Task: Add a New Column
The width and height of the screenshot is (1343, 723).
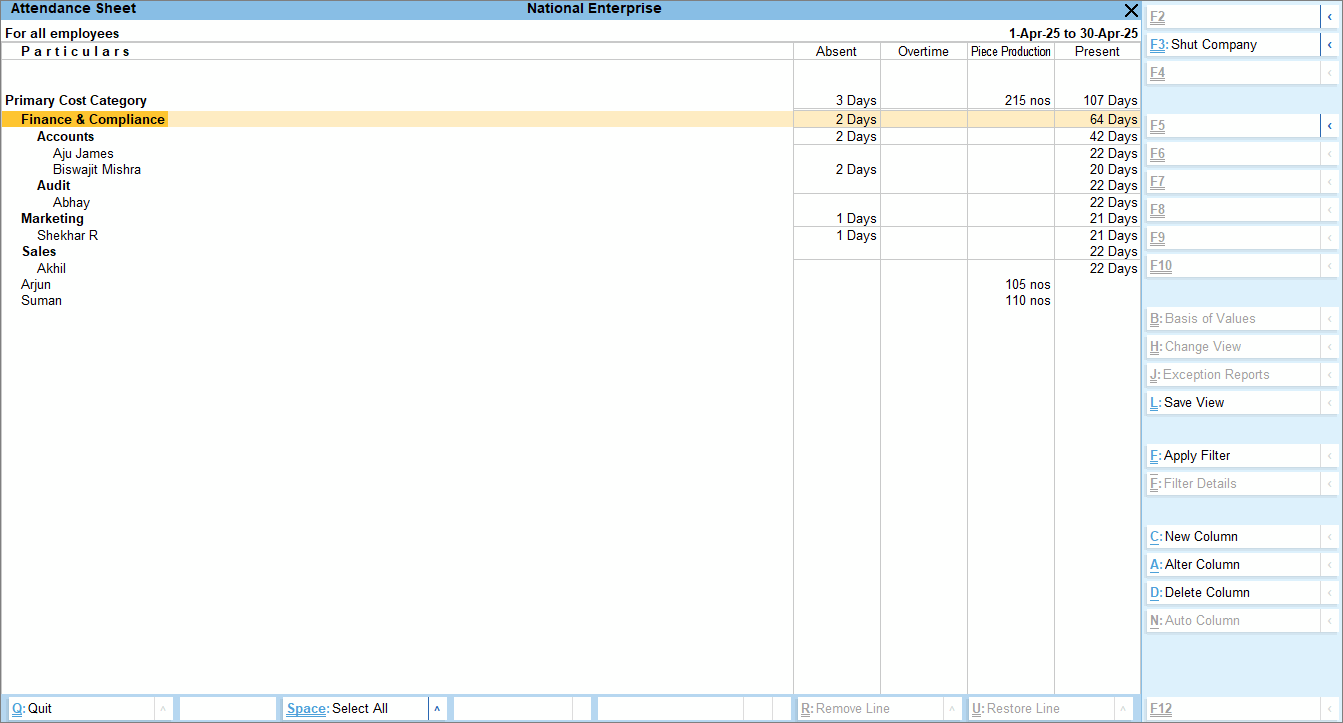Action: tap(1200, 537)
